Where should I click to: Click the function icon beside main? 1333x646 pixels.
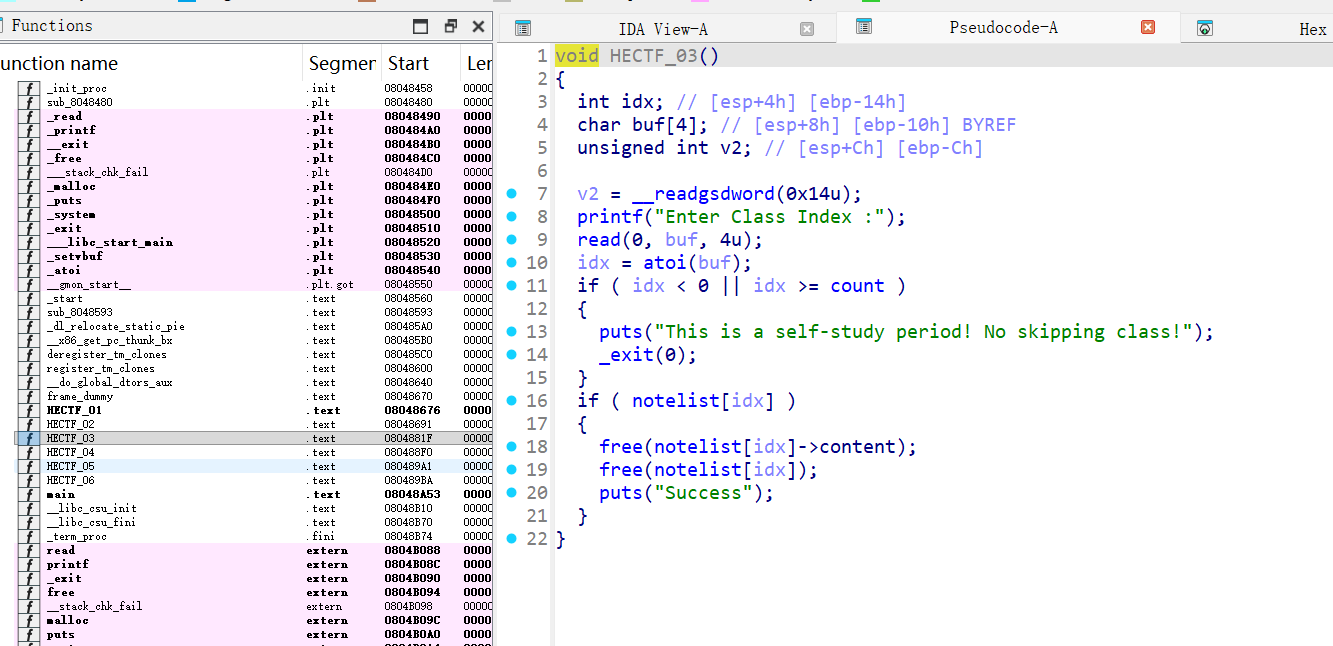(27, 494)
